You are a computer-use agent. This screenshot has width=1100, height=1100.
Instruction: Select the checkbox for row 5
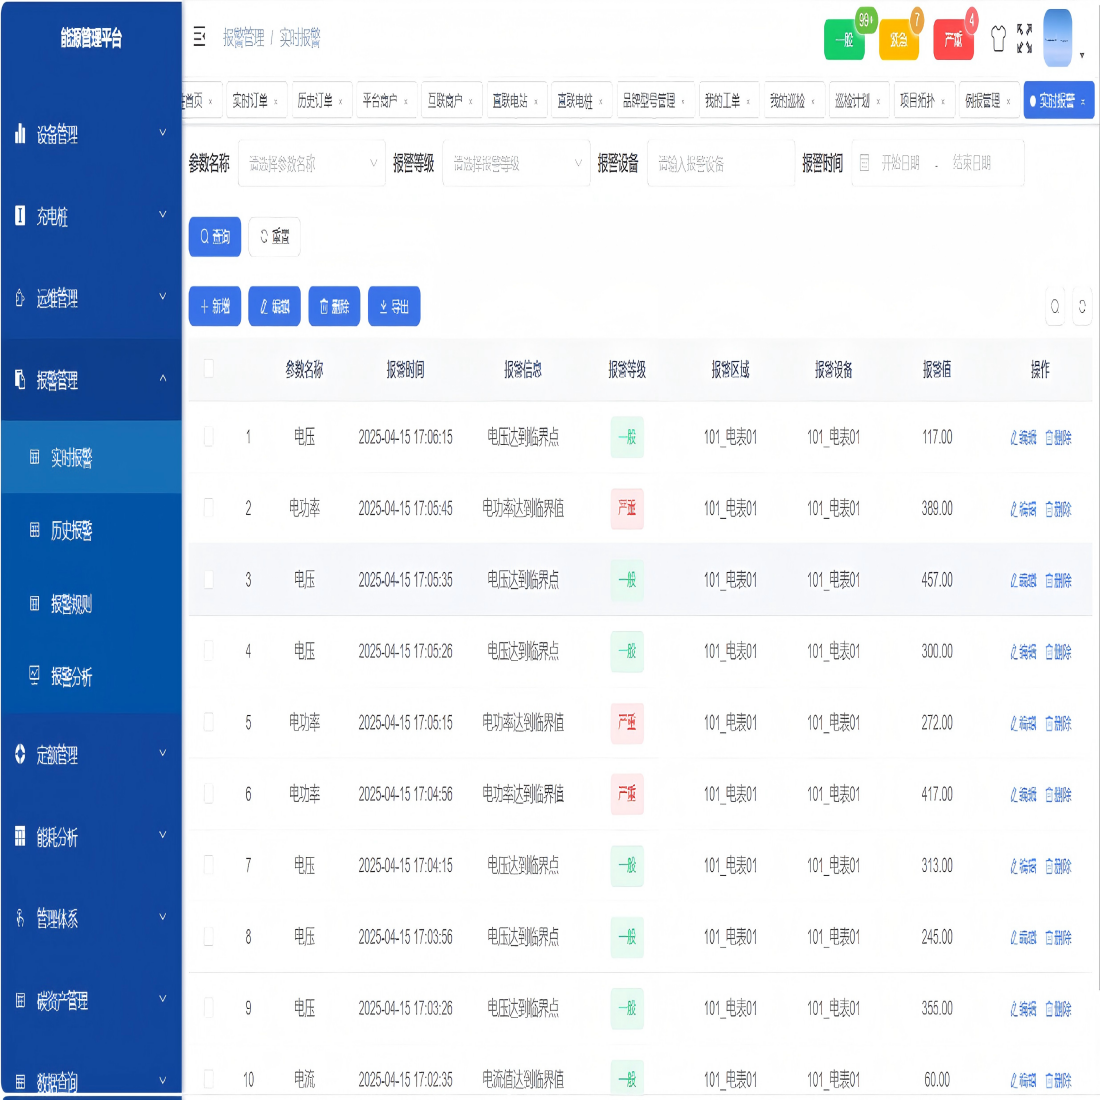coord(209,722)
